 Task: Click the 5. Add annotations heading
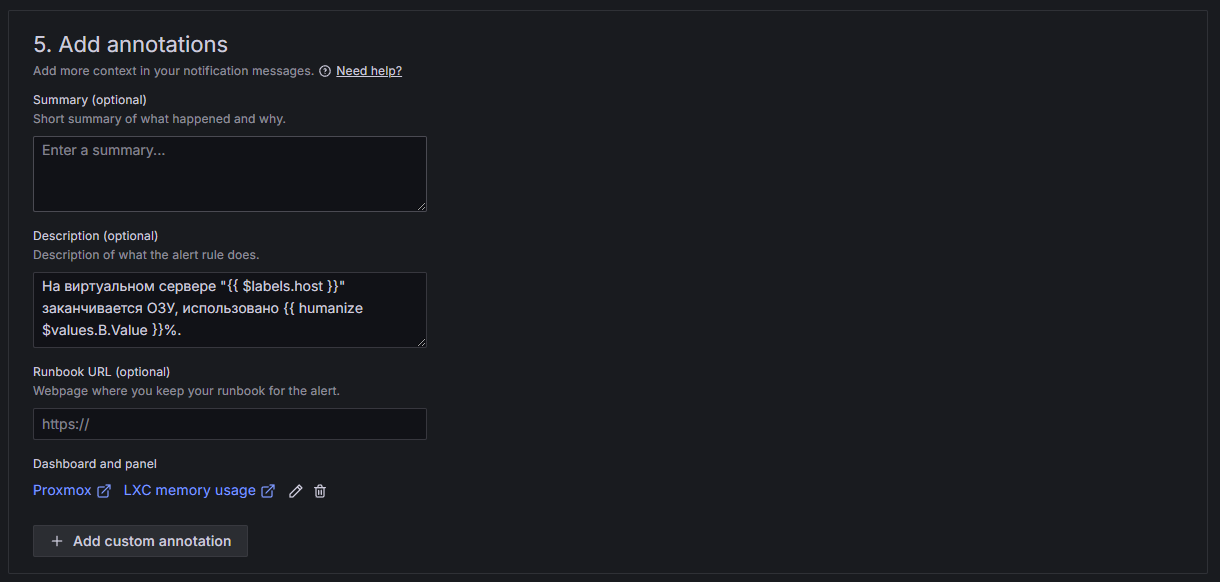tap(130, 44)
